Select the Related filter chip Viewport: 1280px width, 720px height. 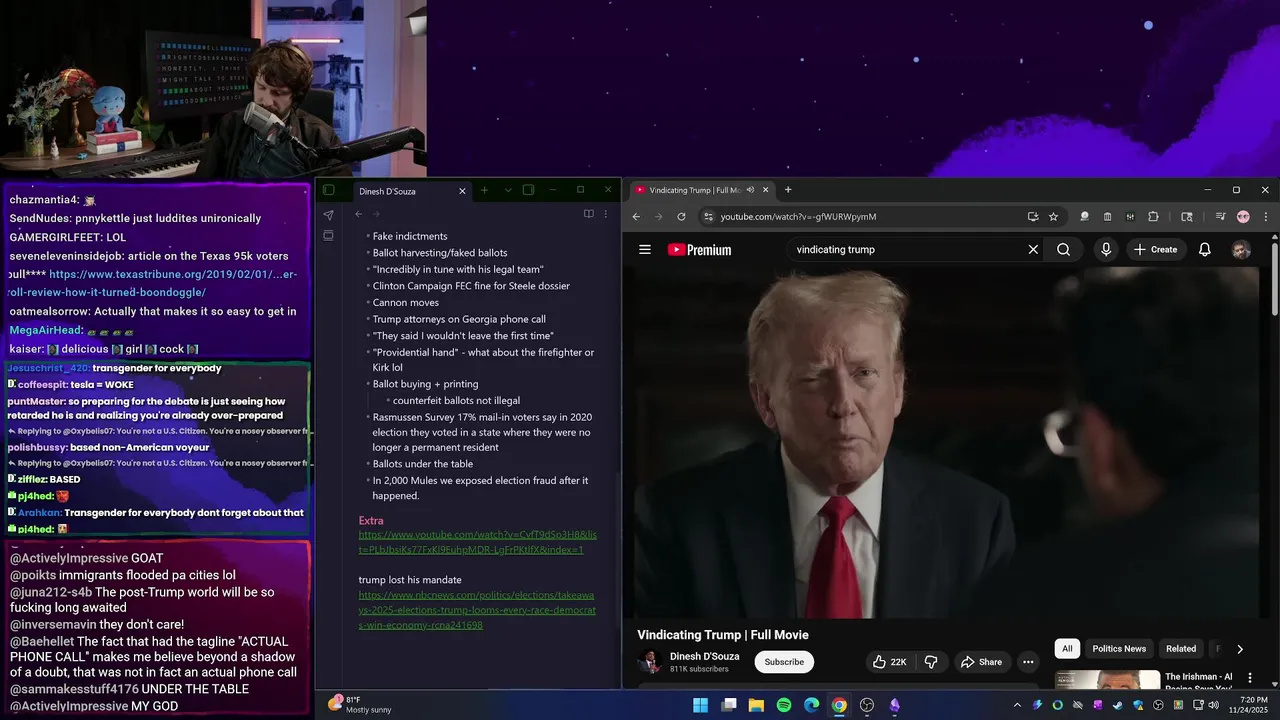[1181, 649]
